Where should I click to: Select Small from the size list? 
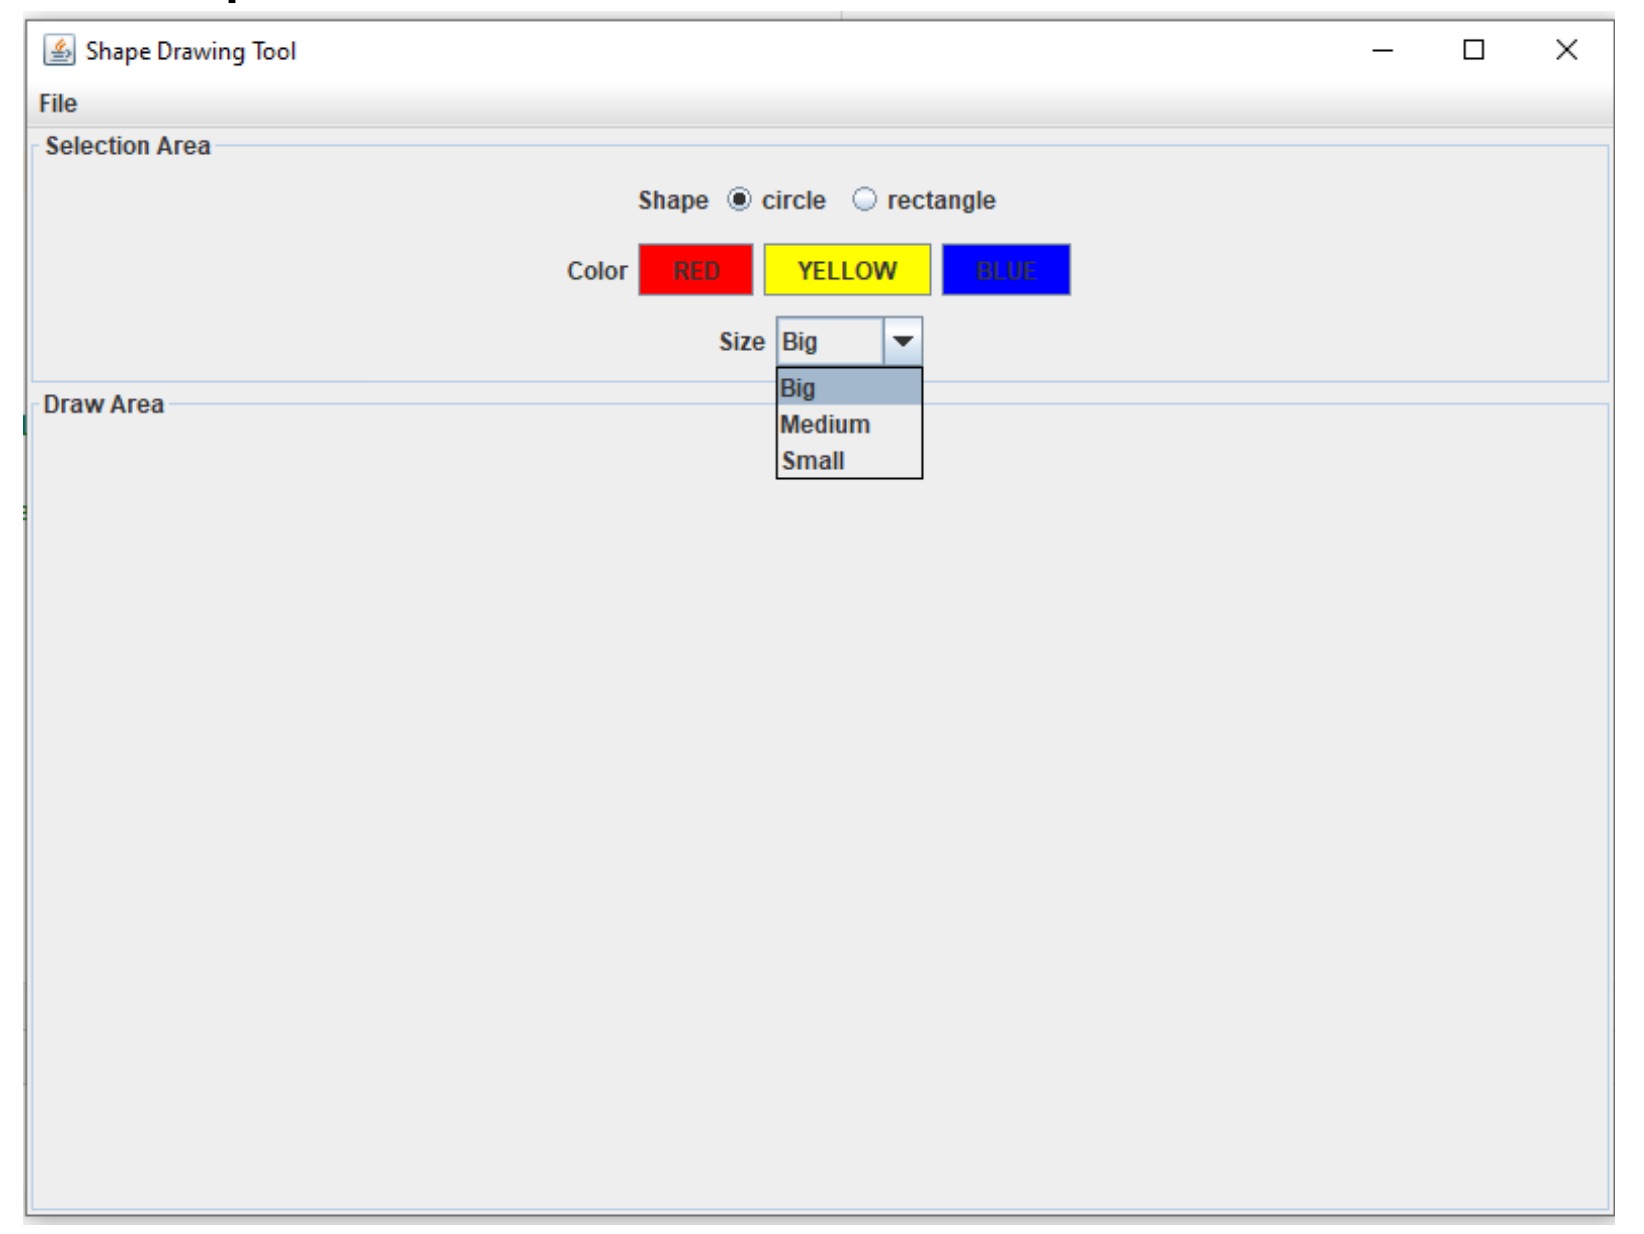click(812, 459)
